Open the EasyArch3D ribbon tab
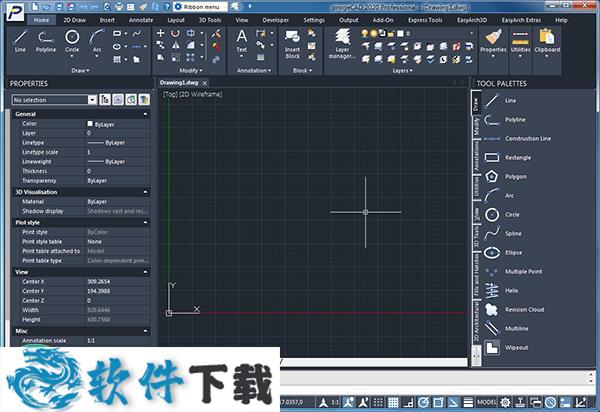This screenshot has width=600, height=412. (472, 20)
